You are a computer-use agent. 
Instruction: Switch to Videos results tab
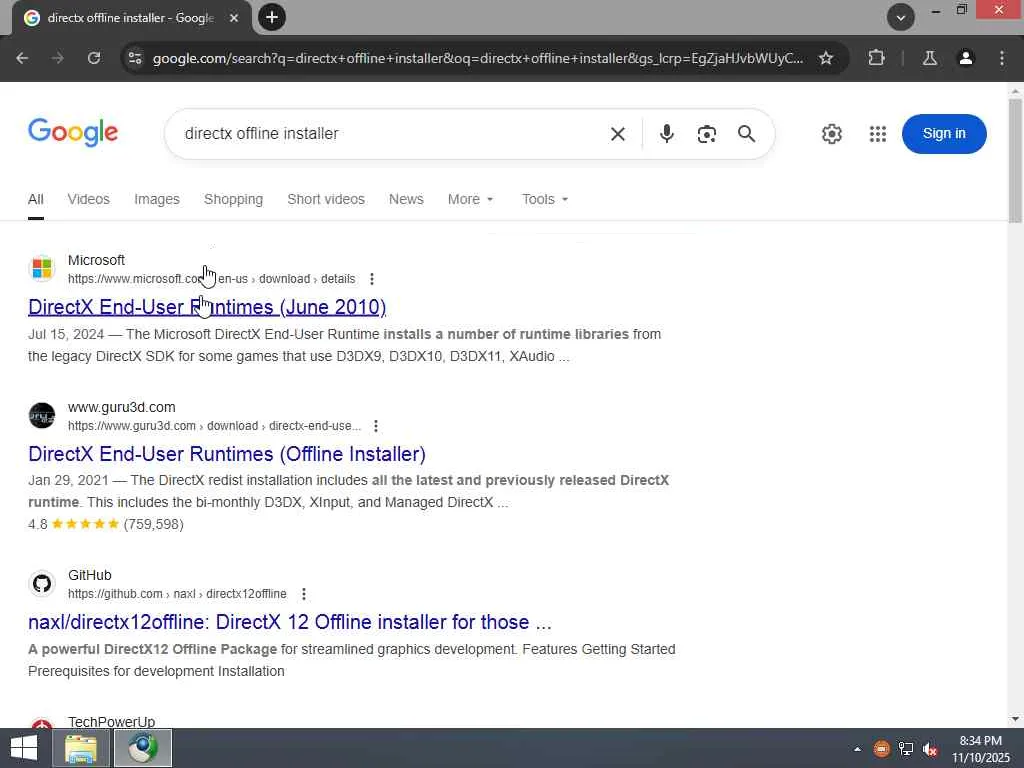[x=89, y=199]
